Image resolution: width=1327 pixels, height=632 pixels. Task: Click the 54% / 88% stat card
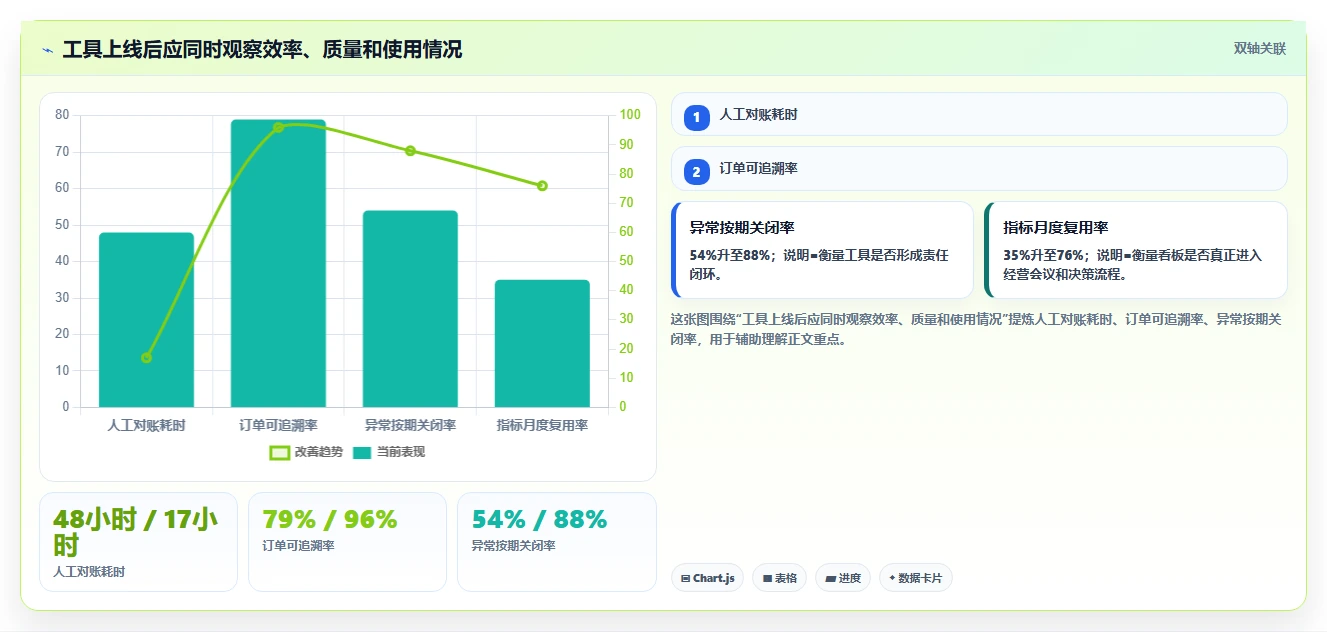(x=556, y=541)
